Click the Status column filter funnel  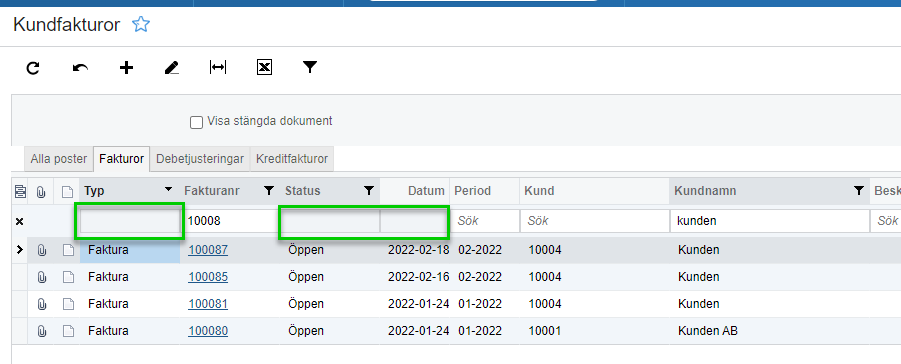click(x=369, y=191)
